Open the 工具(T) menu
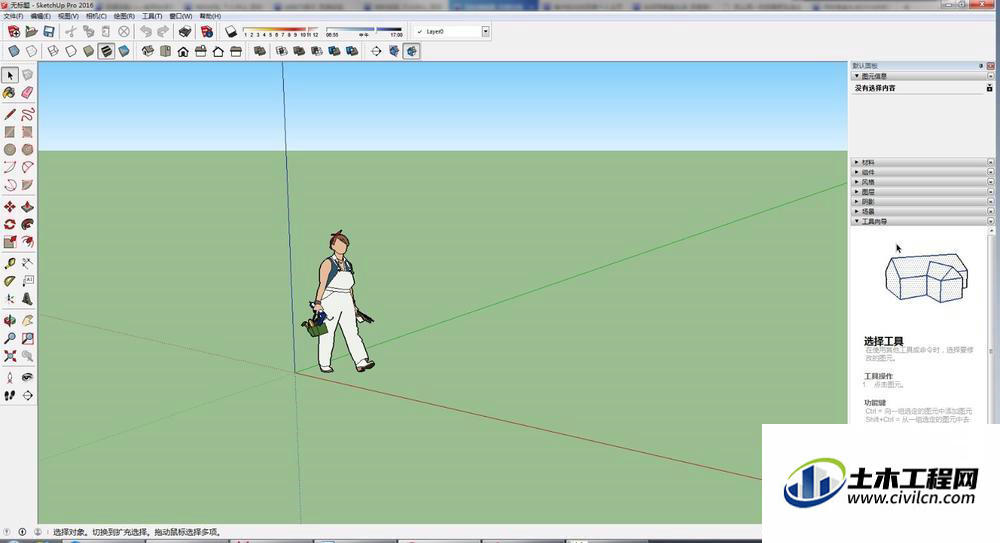This screenshot has height=543, width=1000. [152, 16]
